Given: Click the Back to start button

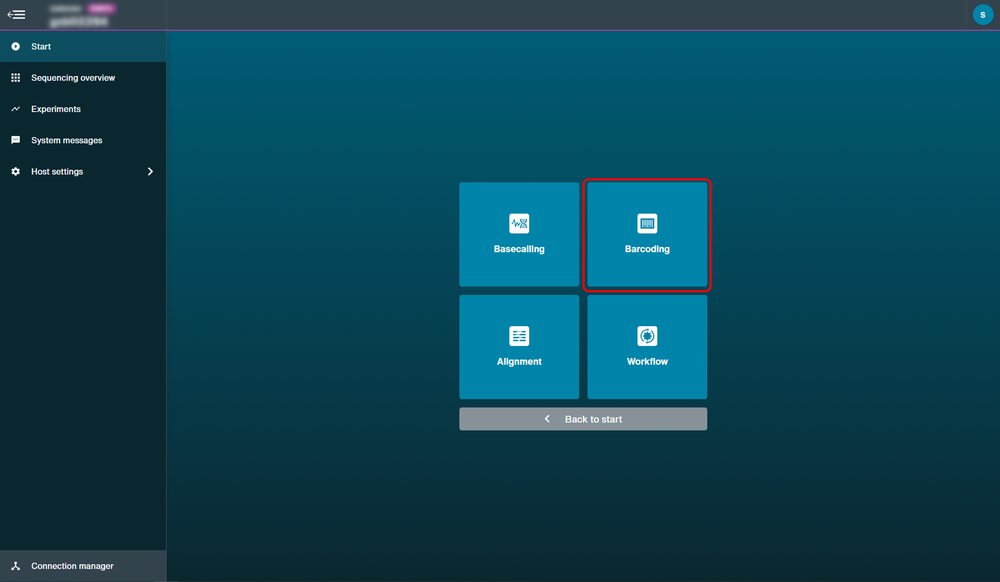Looking at the screenshot, I should coord(583,419).
